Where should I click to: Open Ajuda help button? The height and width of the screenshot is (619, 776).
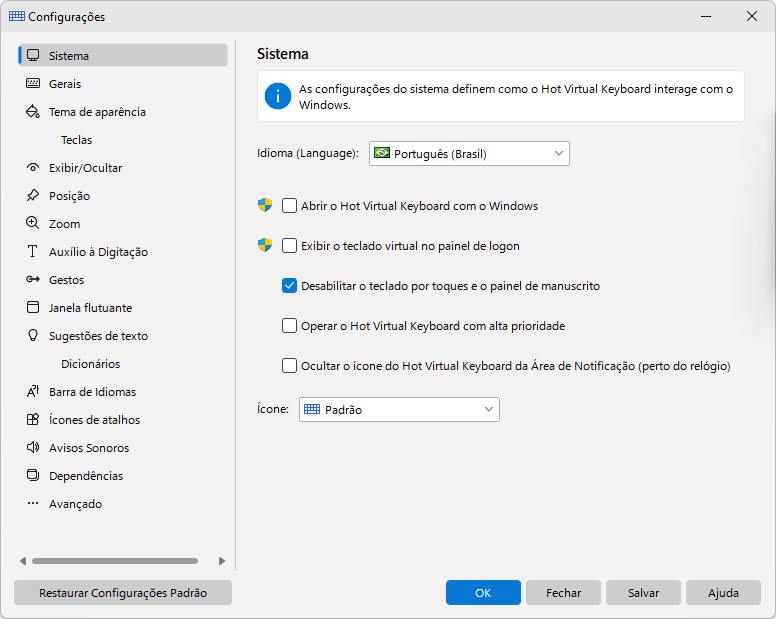pyautogui.click(x=723, y=592)
